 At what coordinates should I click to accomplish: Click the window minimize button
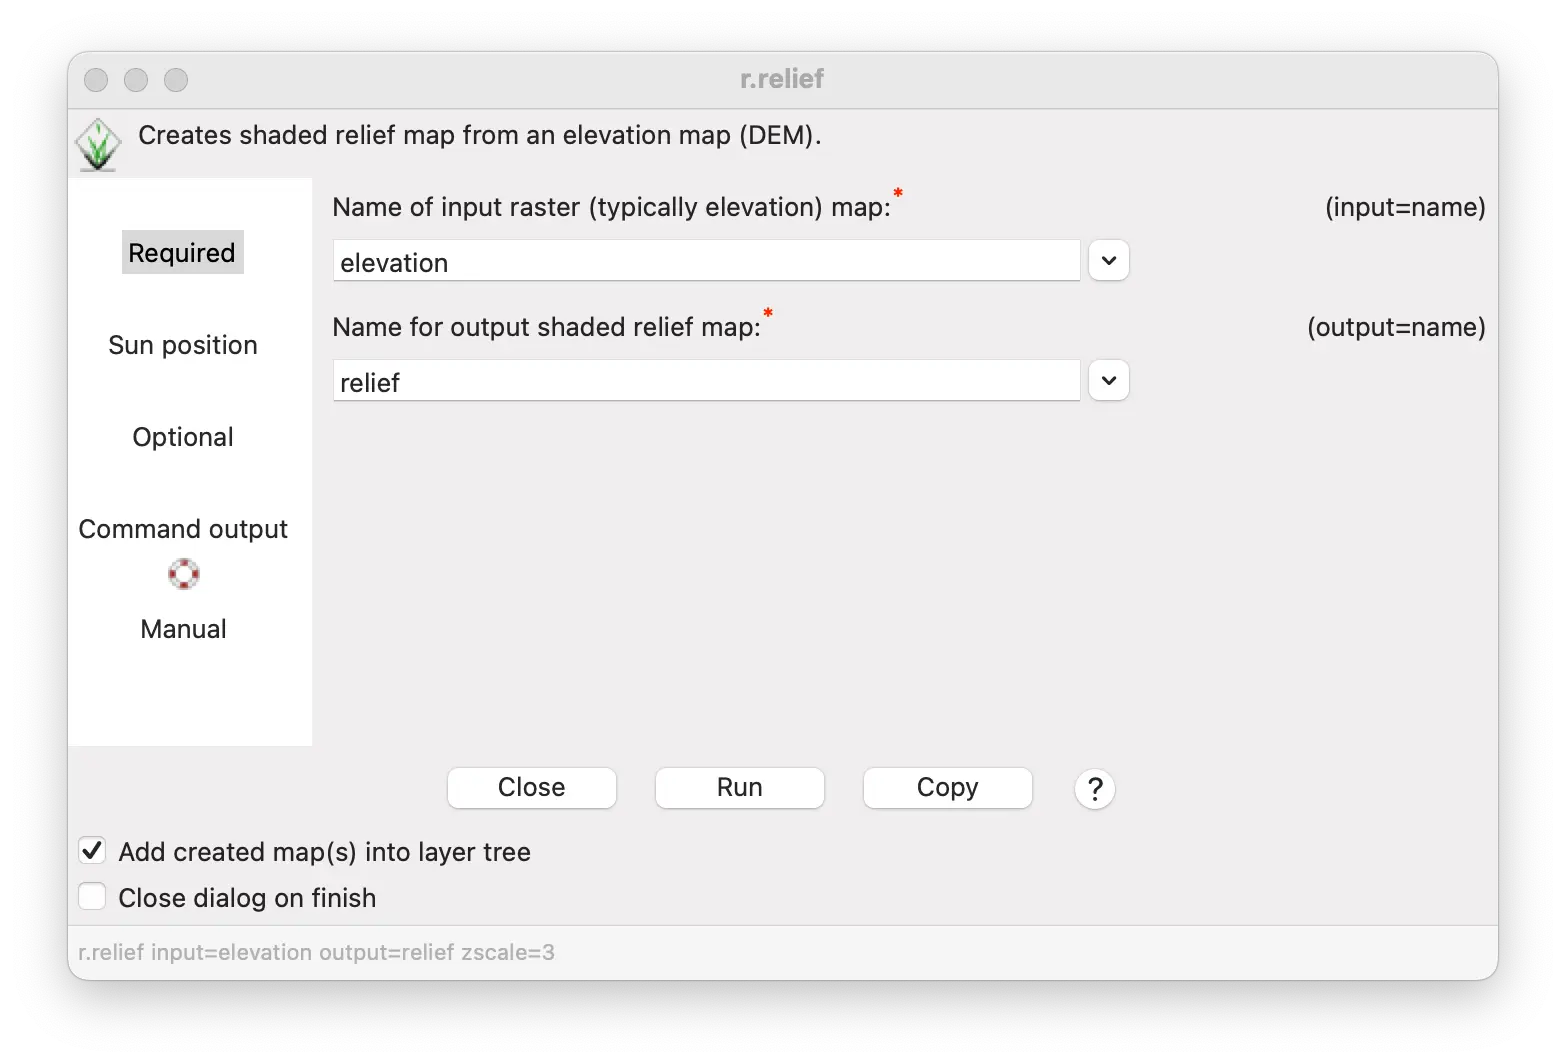[136, 80]
